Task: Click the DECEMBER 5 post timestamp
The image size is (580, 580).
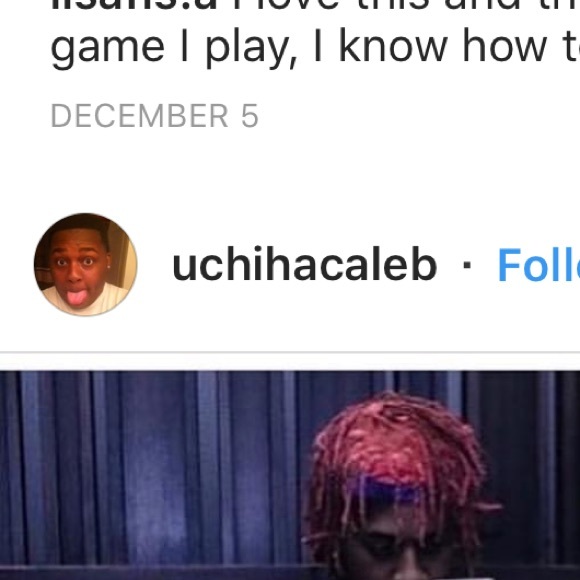Action: [x=155, y=116]
